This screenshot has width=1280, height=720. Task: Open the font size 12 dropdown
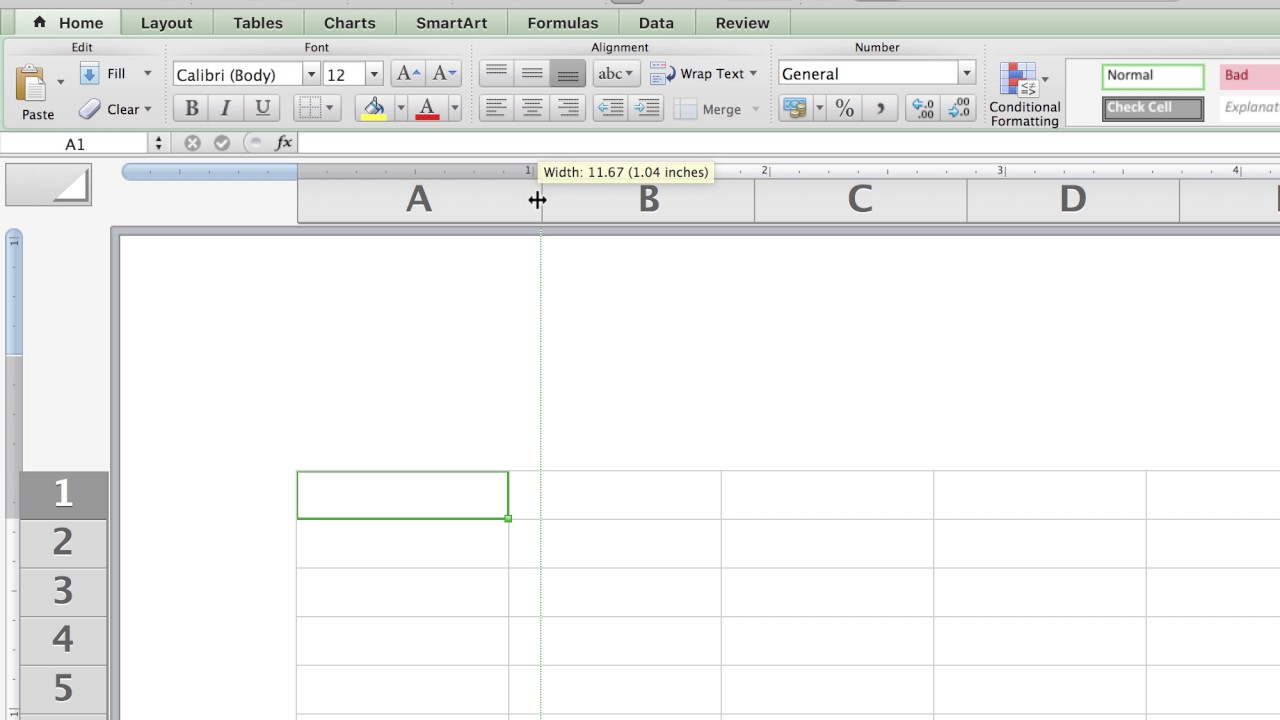[374, 74]
